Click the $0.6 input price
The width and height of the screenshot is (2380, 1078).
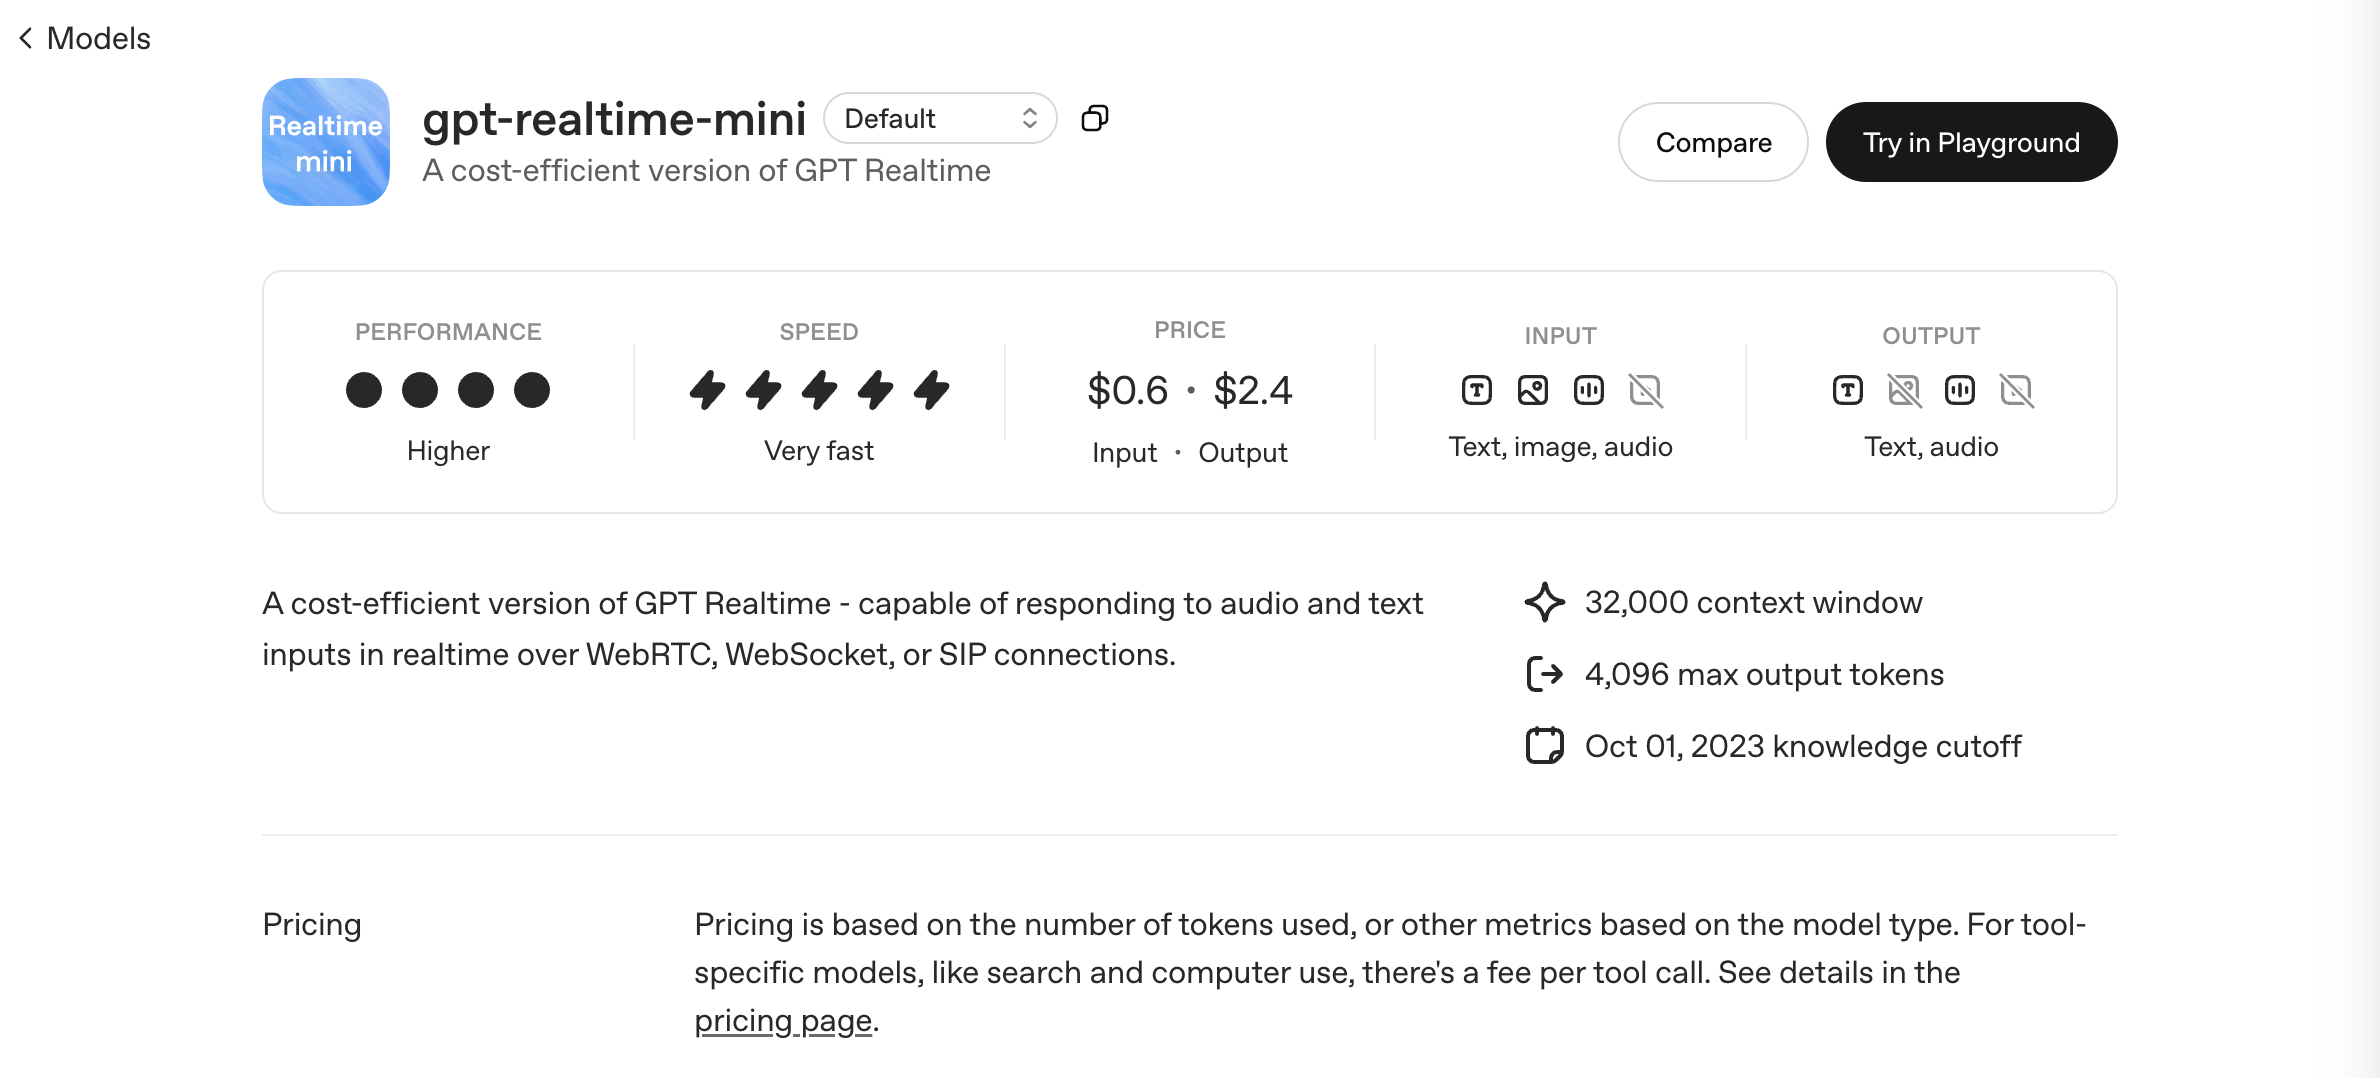(1127, 390)
